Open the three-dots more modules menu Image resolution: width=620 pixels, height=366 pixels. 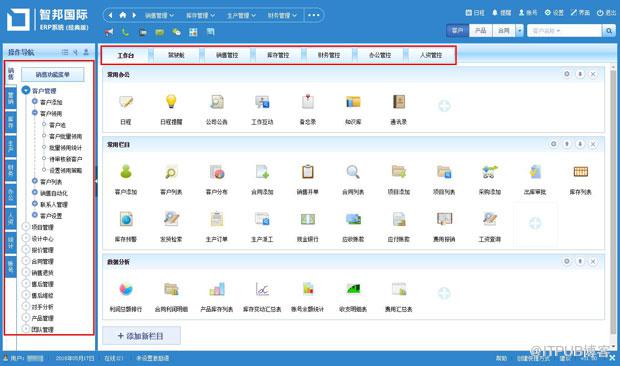coord(314,15)
